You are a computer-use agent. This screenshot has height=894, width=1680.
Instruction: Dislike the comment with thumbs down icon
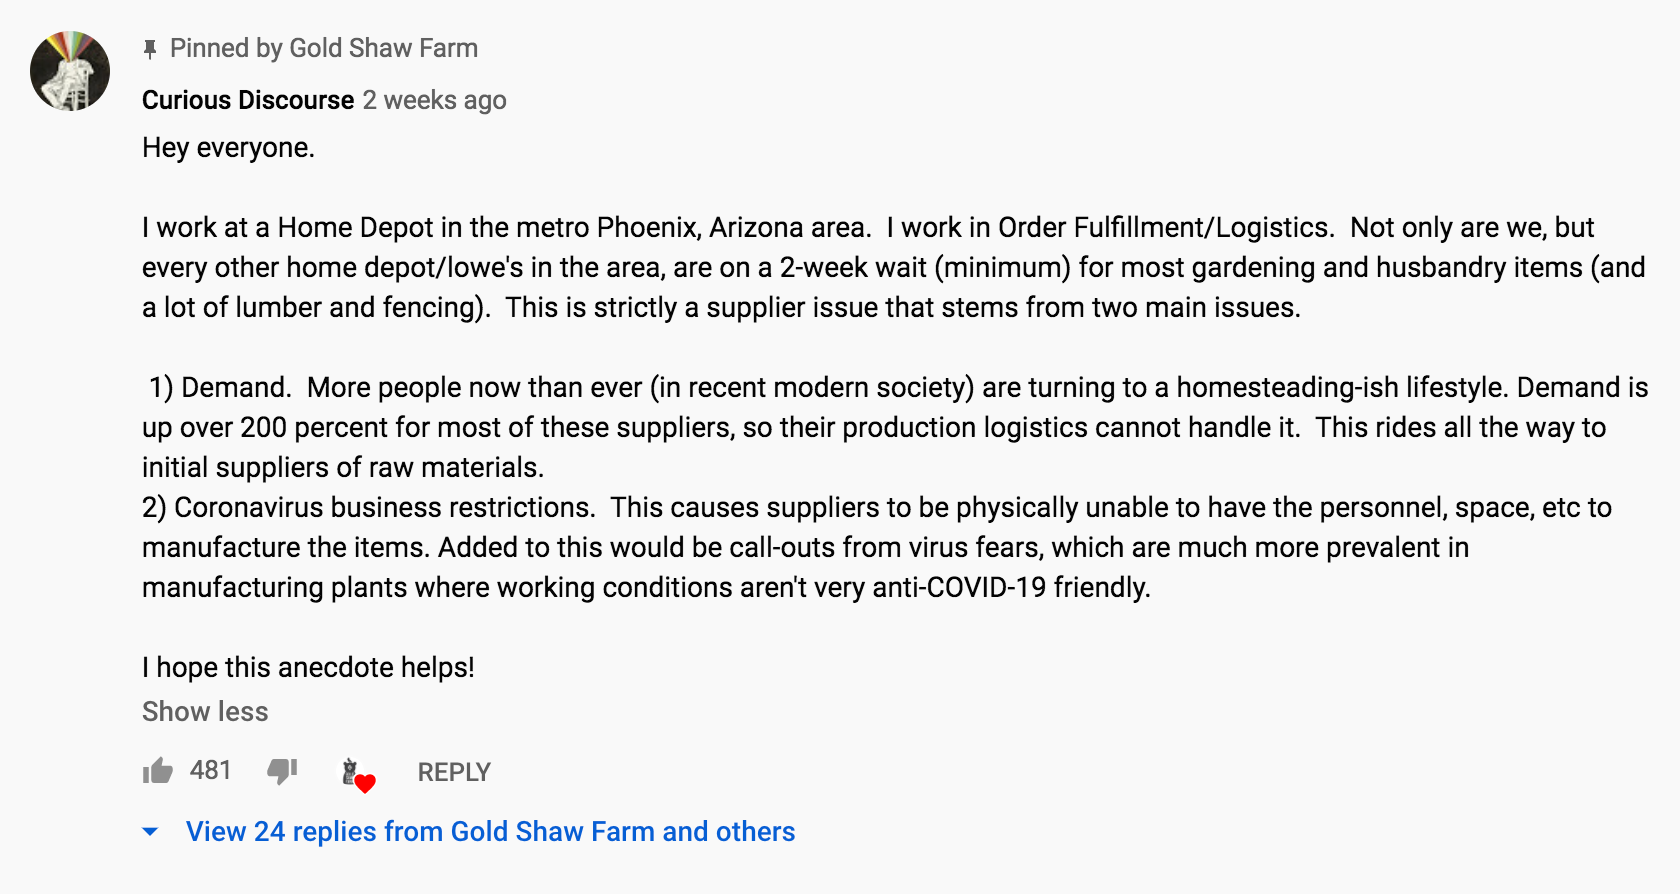point(282,771)
